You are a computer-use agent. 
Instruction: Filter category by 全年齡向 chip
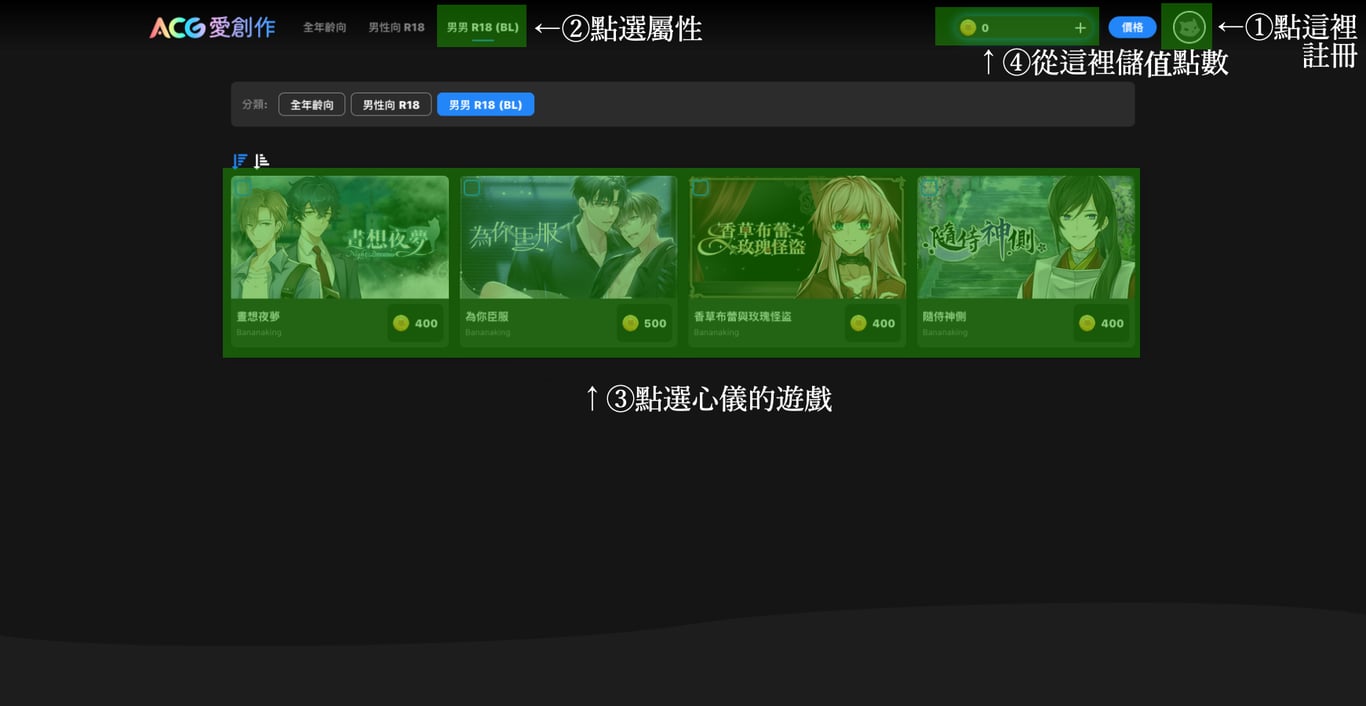point(312,104)
